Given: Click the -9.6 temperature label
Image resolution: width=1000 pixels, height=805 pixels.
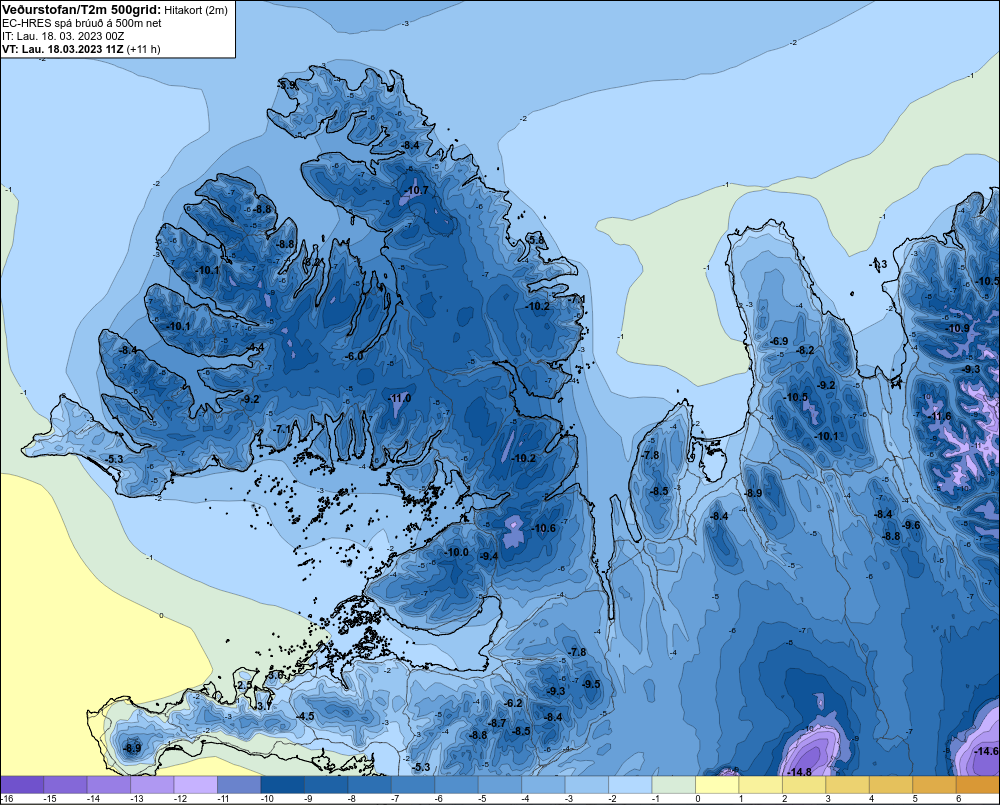Looking at the screenshot, I should tap(911, 525).
